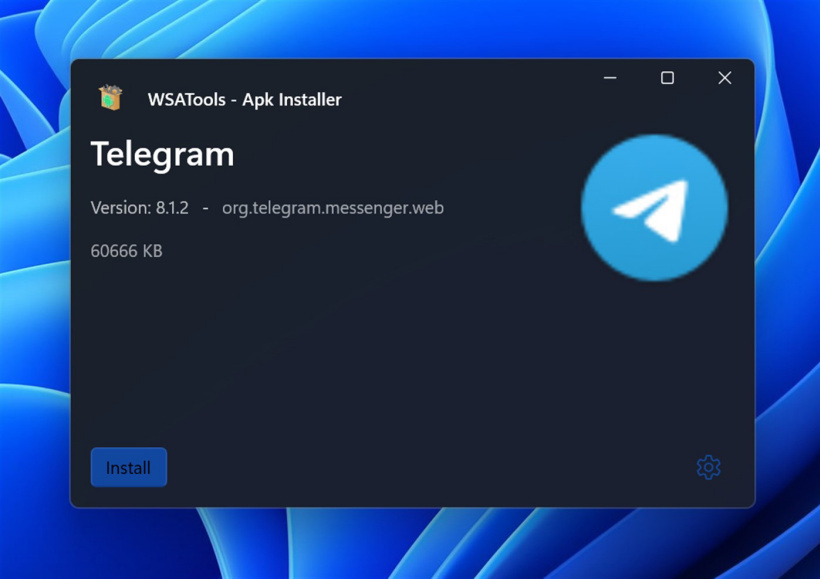The height and width of the screenshot is (579, 820).
Task: Click the blank area between Install and gear
Action: pos(429,467)
